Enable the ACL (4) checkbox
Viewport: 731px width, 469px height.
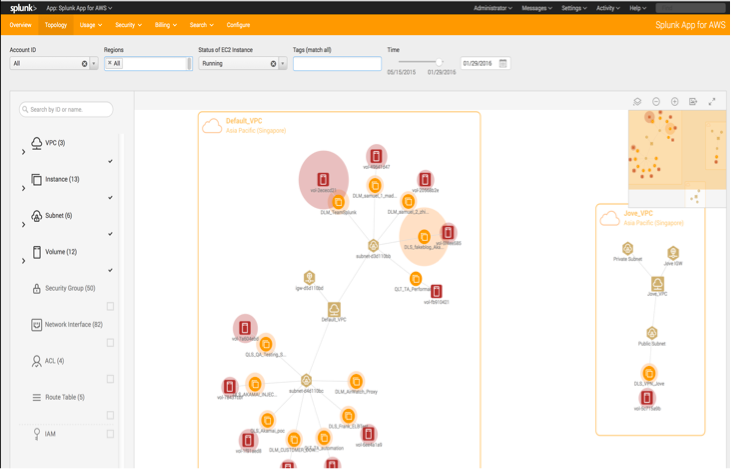[x=110, y=379]
